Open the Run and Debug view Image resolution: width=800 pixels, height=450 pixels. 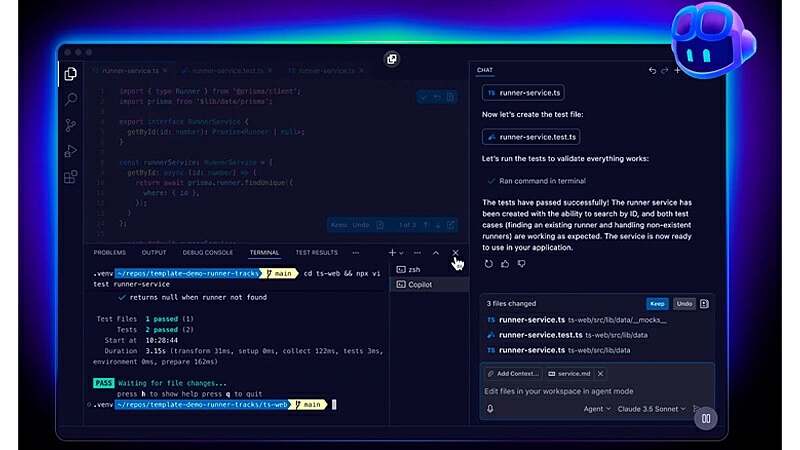[x=70, y=151]
